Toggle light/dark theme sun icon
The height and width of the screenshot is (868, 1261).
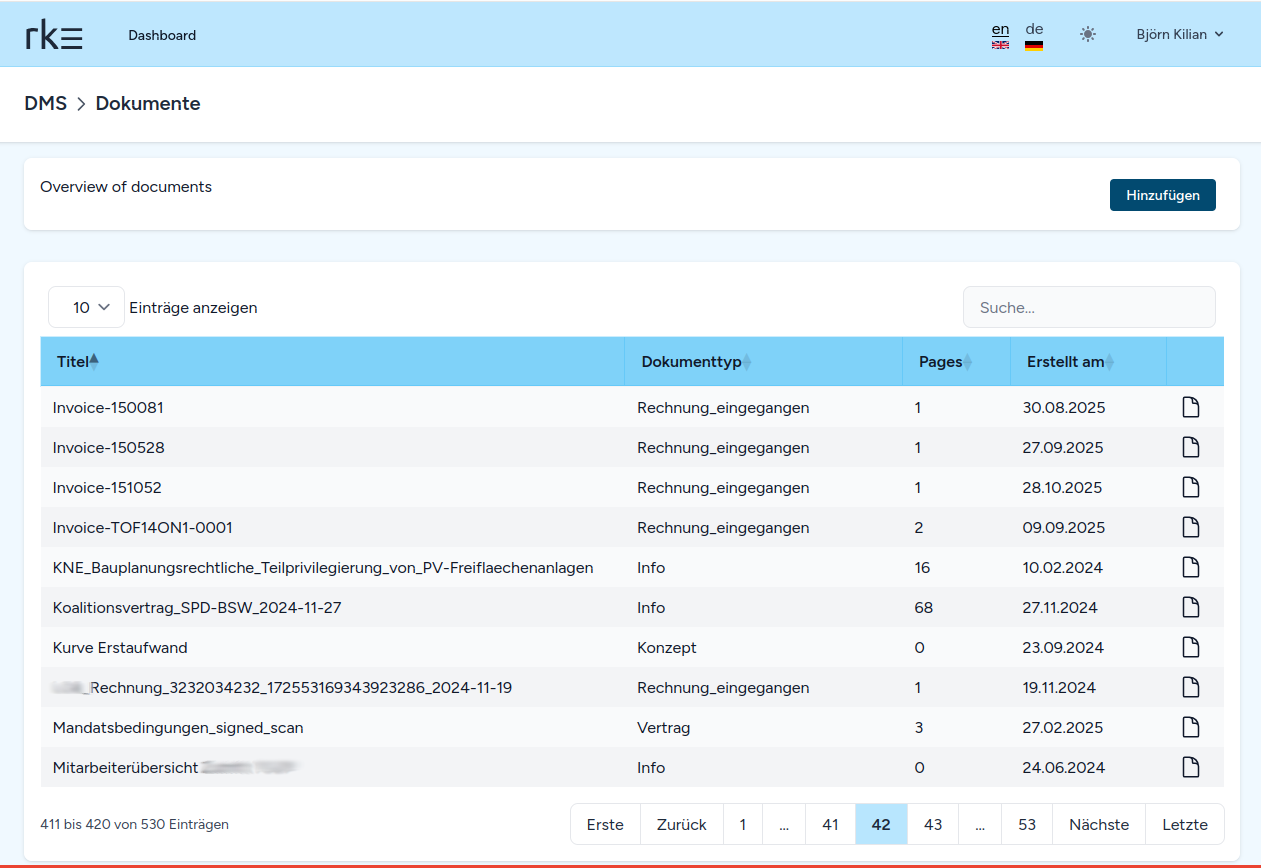[1088, 34]
